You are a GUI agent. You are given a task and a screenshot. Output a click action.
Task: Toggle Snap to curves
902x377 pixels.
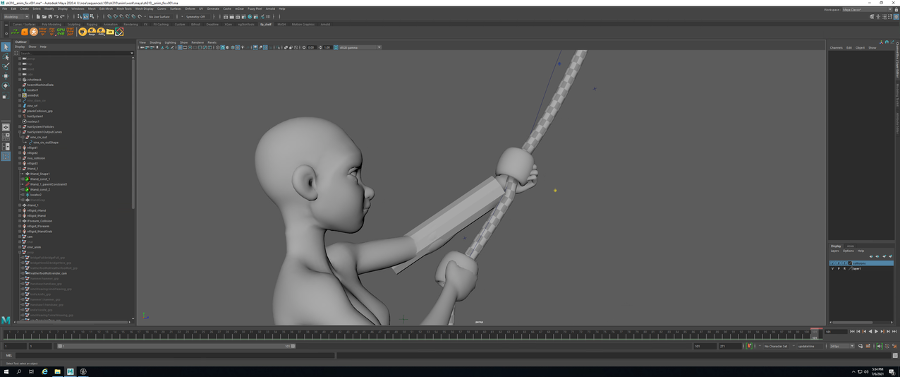pos(115,17)
